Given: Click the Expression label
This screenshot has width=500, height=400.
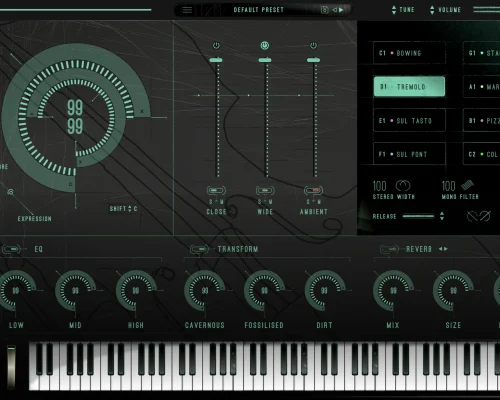Looking at the screenshot, I should tap(35, 219).
